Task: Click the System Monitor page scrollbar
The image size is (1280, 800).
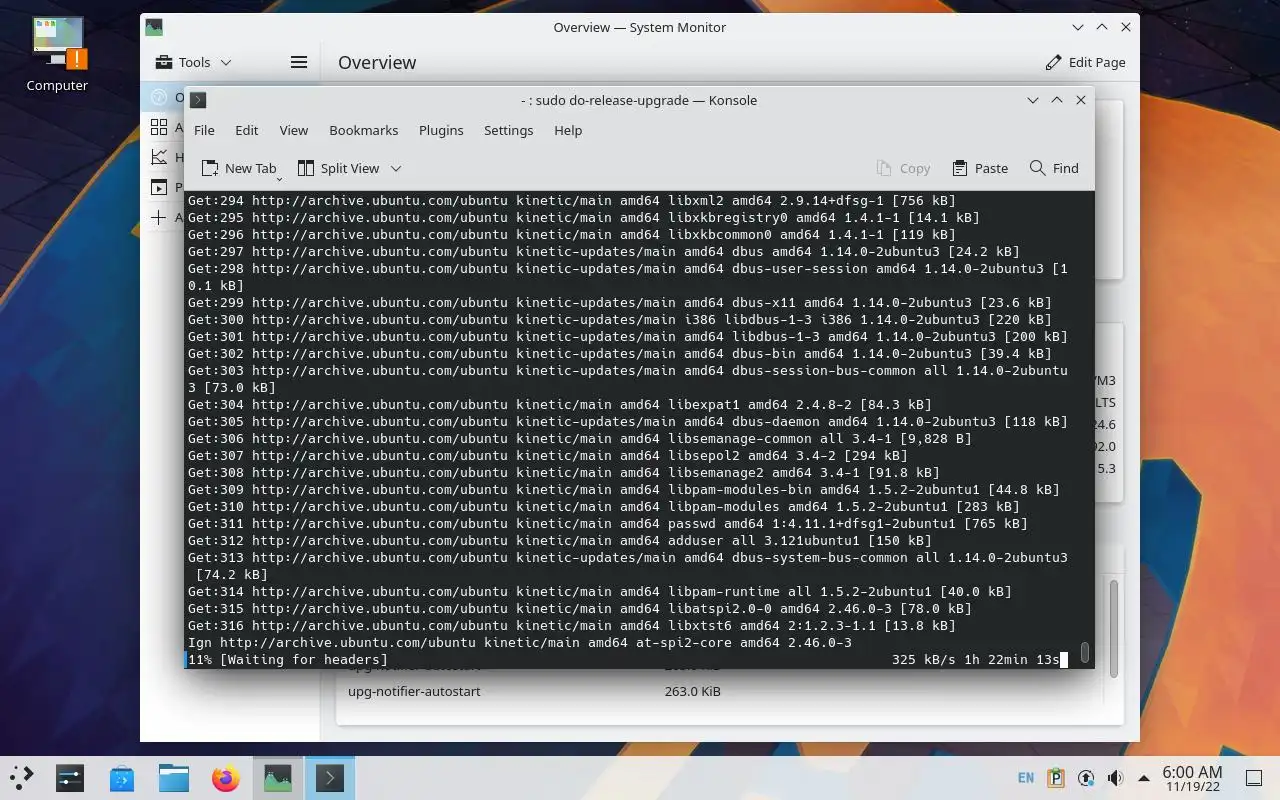Action: pyautogui.click(x=1113, y=630)
